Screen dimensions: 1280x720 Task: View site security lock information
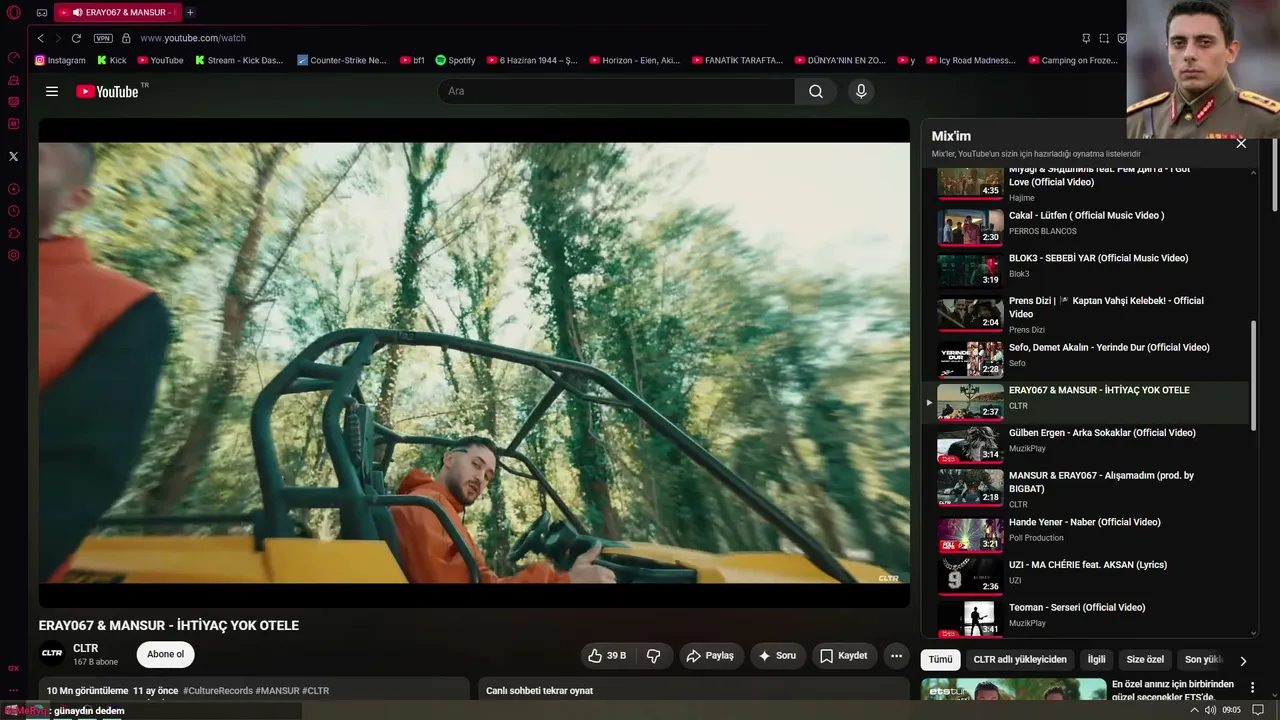[126, 38]
